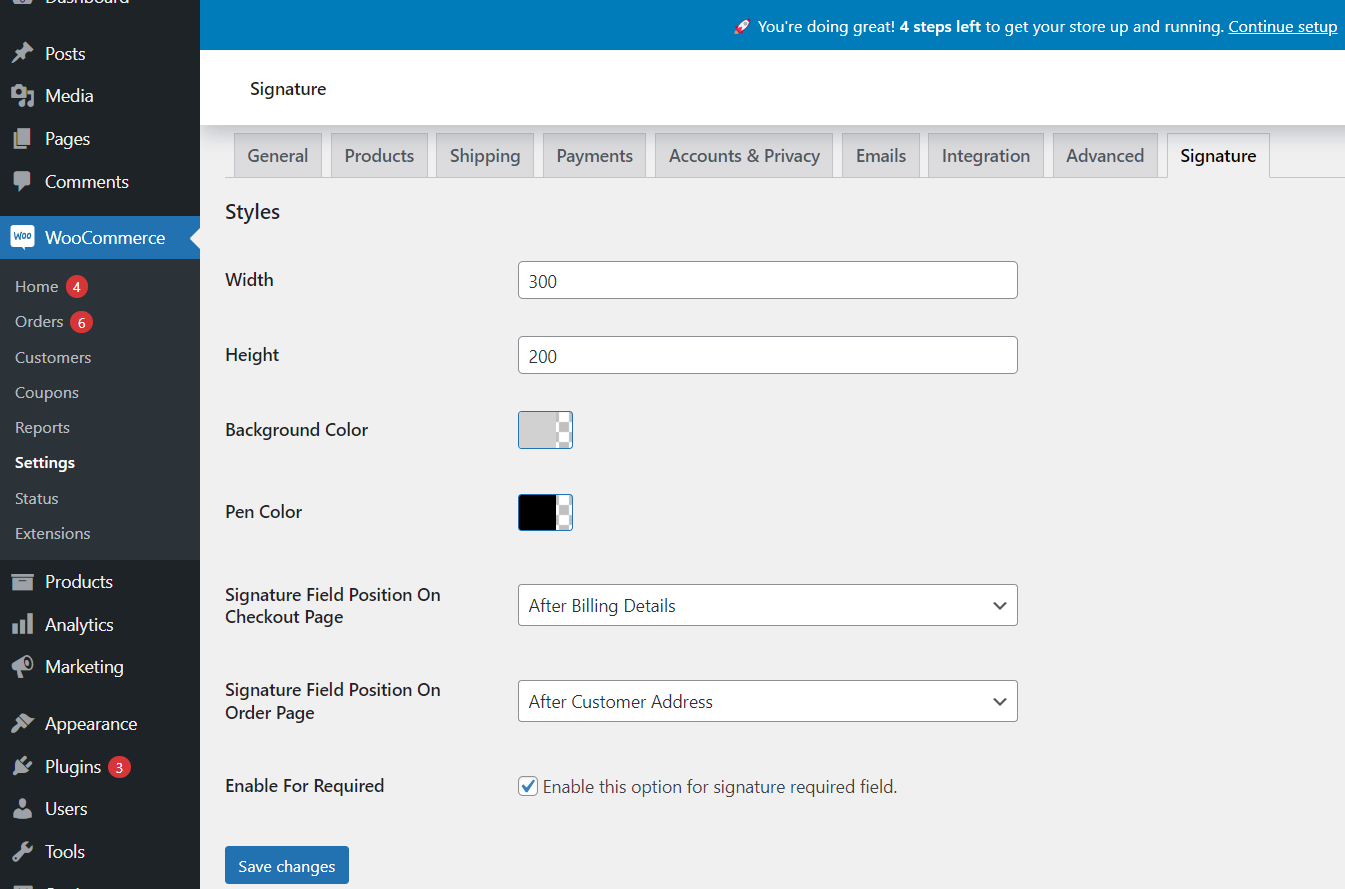Click the Appearance paintbrush icon

point(22,724)
